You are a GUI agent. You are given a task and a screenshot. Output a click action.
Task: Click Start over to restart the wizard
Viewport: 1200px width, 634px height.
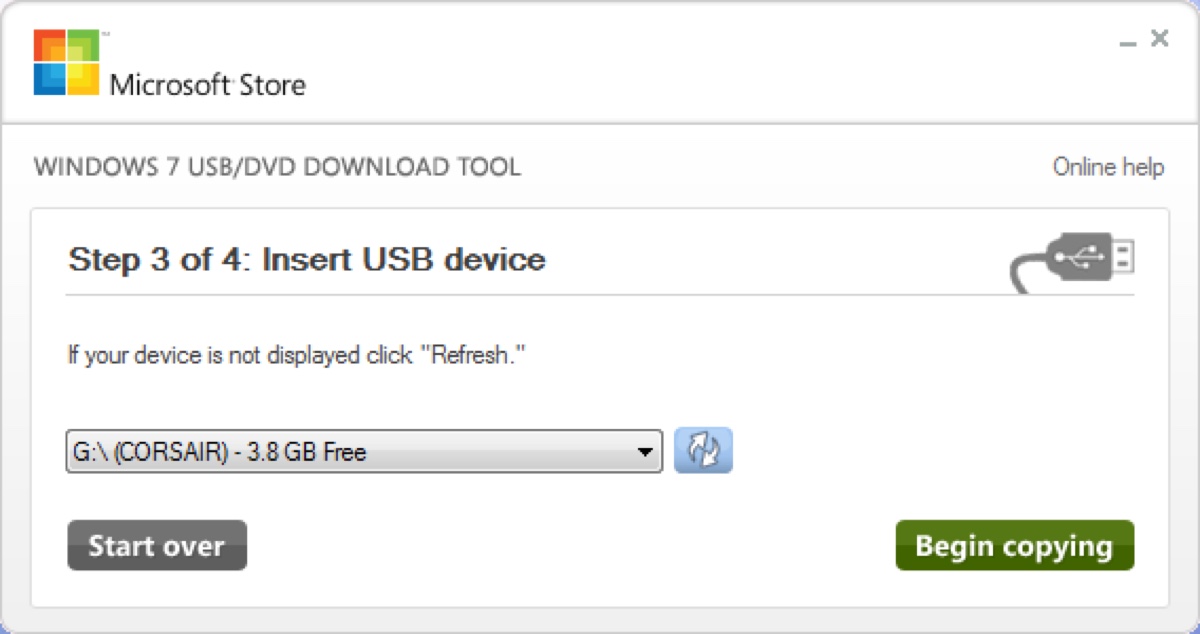tap(156, 546)
